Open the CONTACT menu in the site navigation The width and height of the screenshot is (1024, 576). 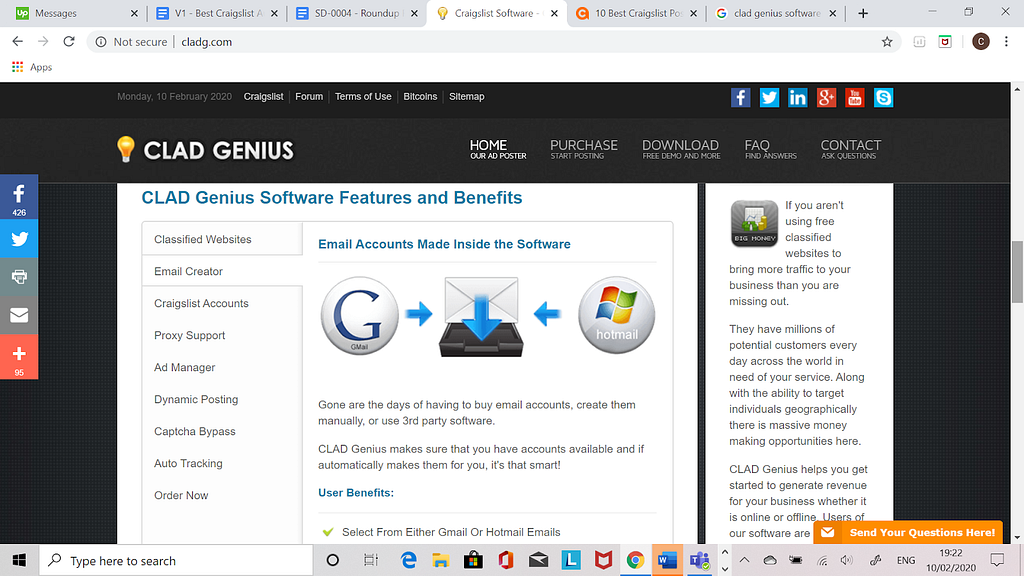tap(850, 149)
